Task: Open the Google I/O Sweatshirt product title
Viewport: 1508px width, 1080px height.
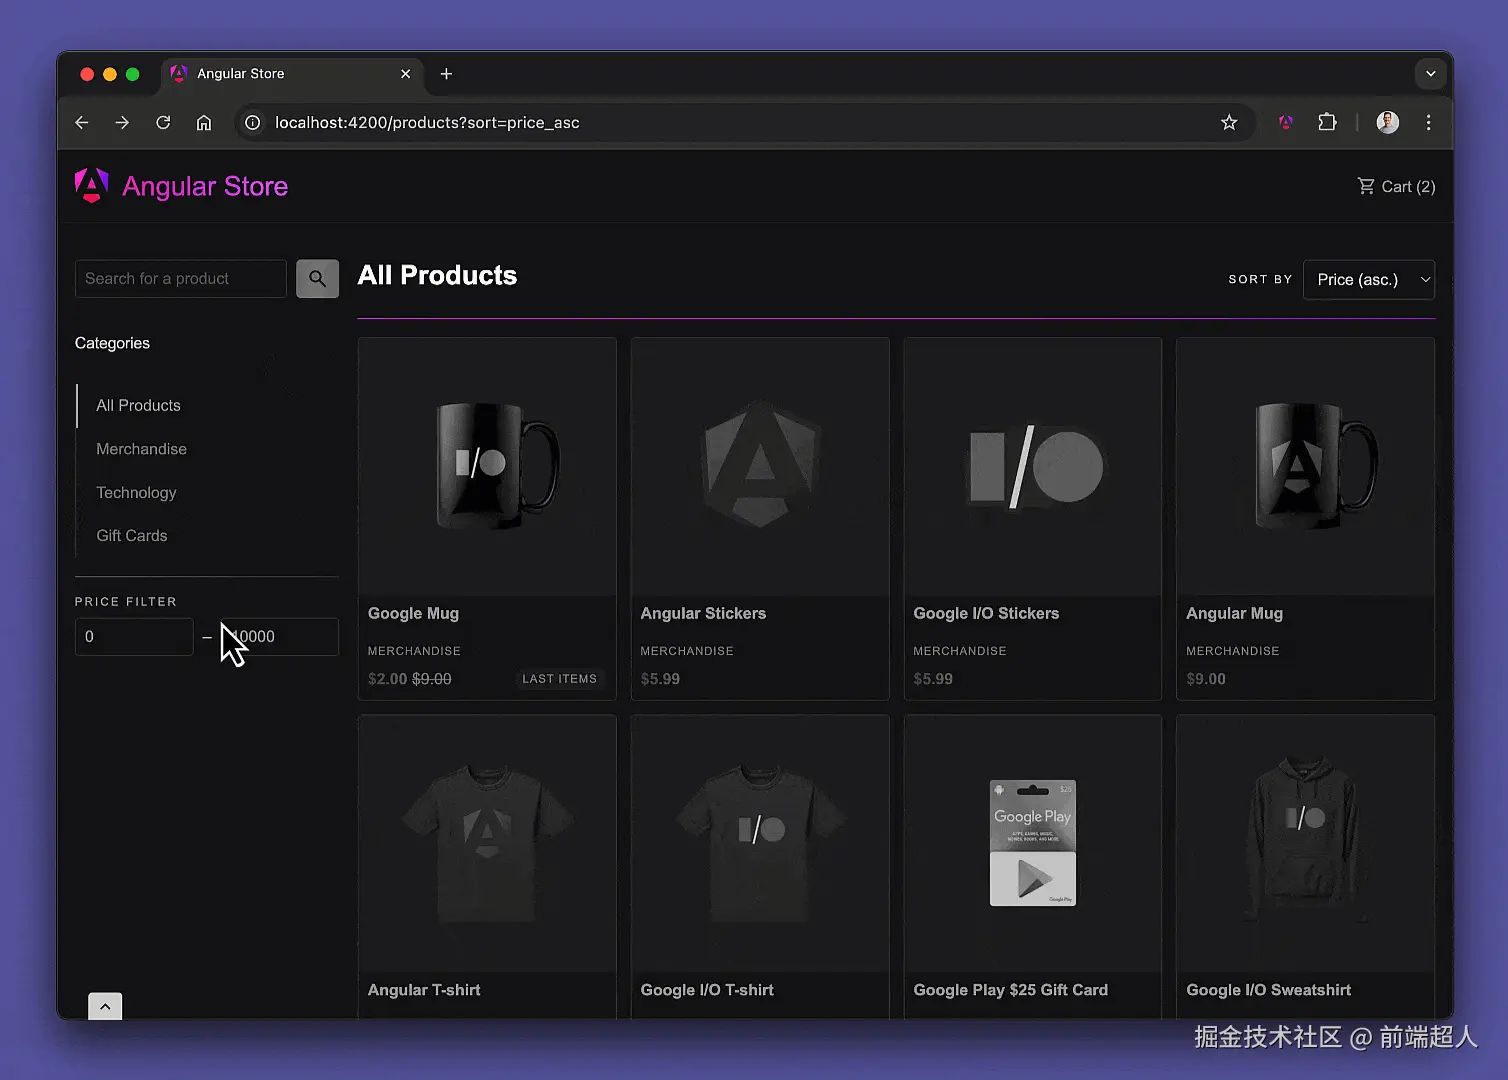Action: click(x=1268, y=990)
